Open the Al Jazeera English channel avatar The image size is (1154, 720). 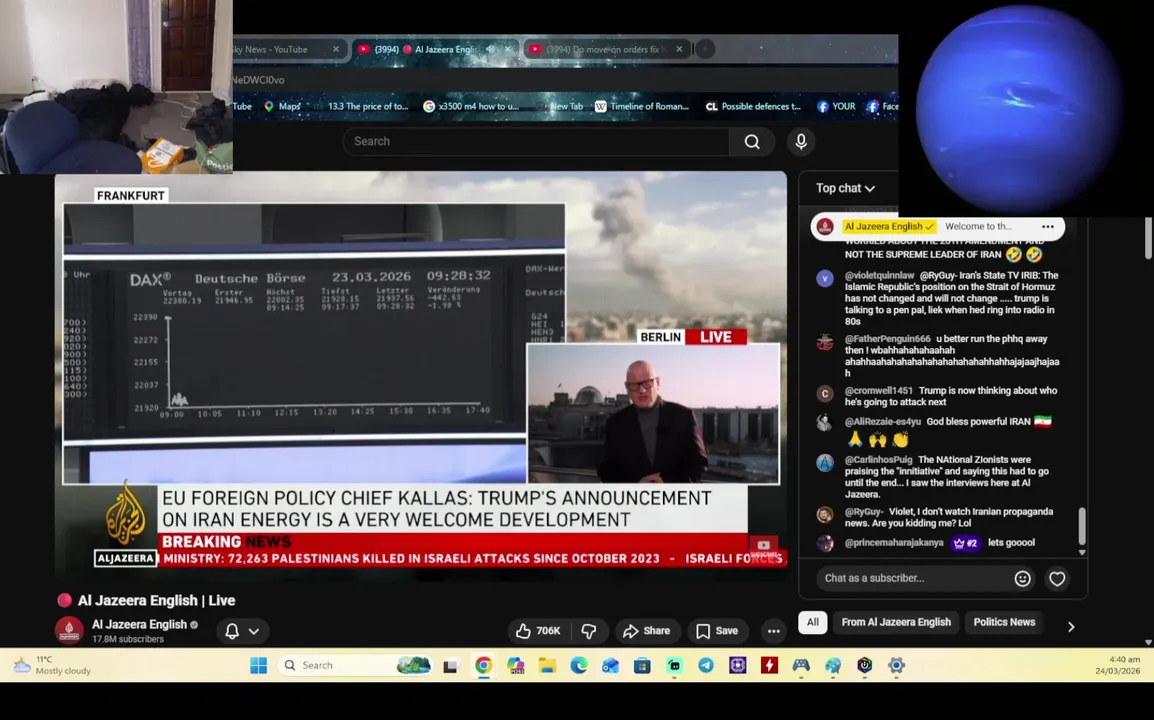[69, 630]
